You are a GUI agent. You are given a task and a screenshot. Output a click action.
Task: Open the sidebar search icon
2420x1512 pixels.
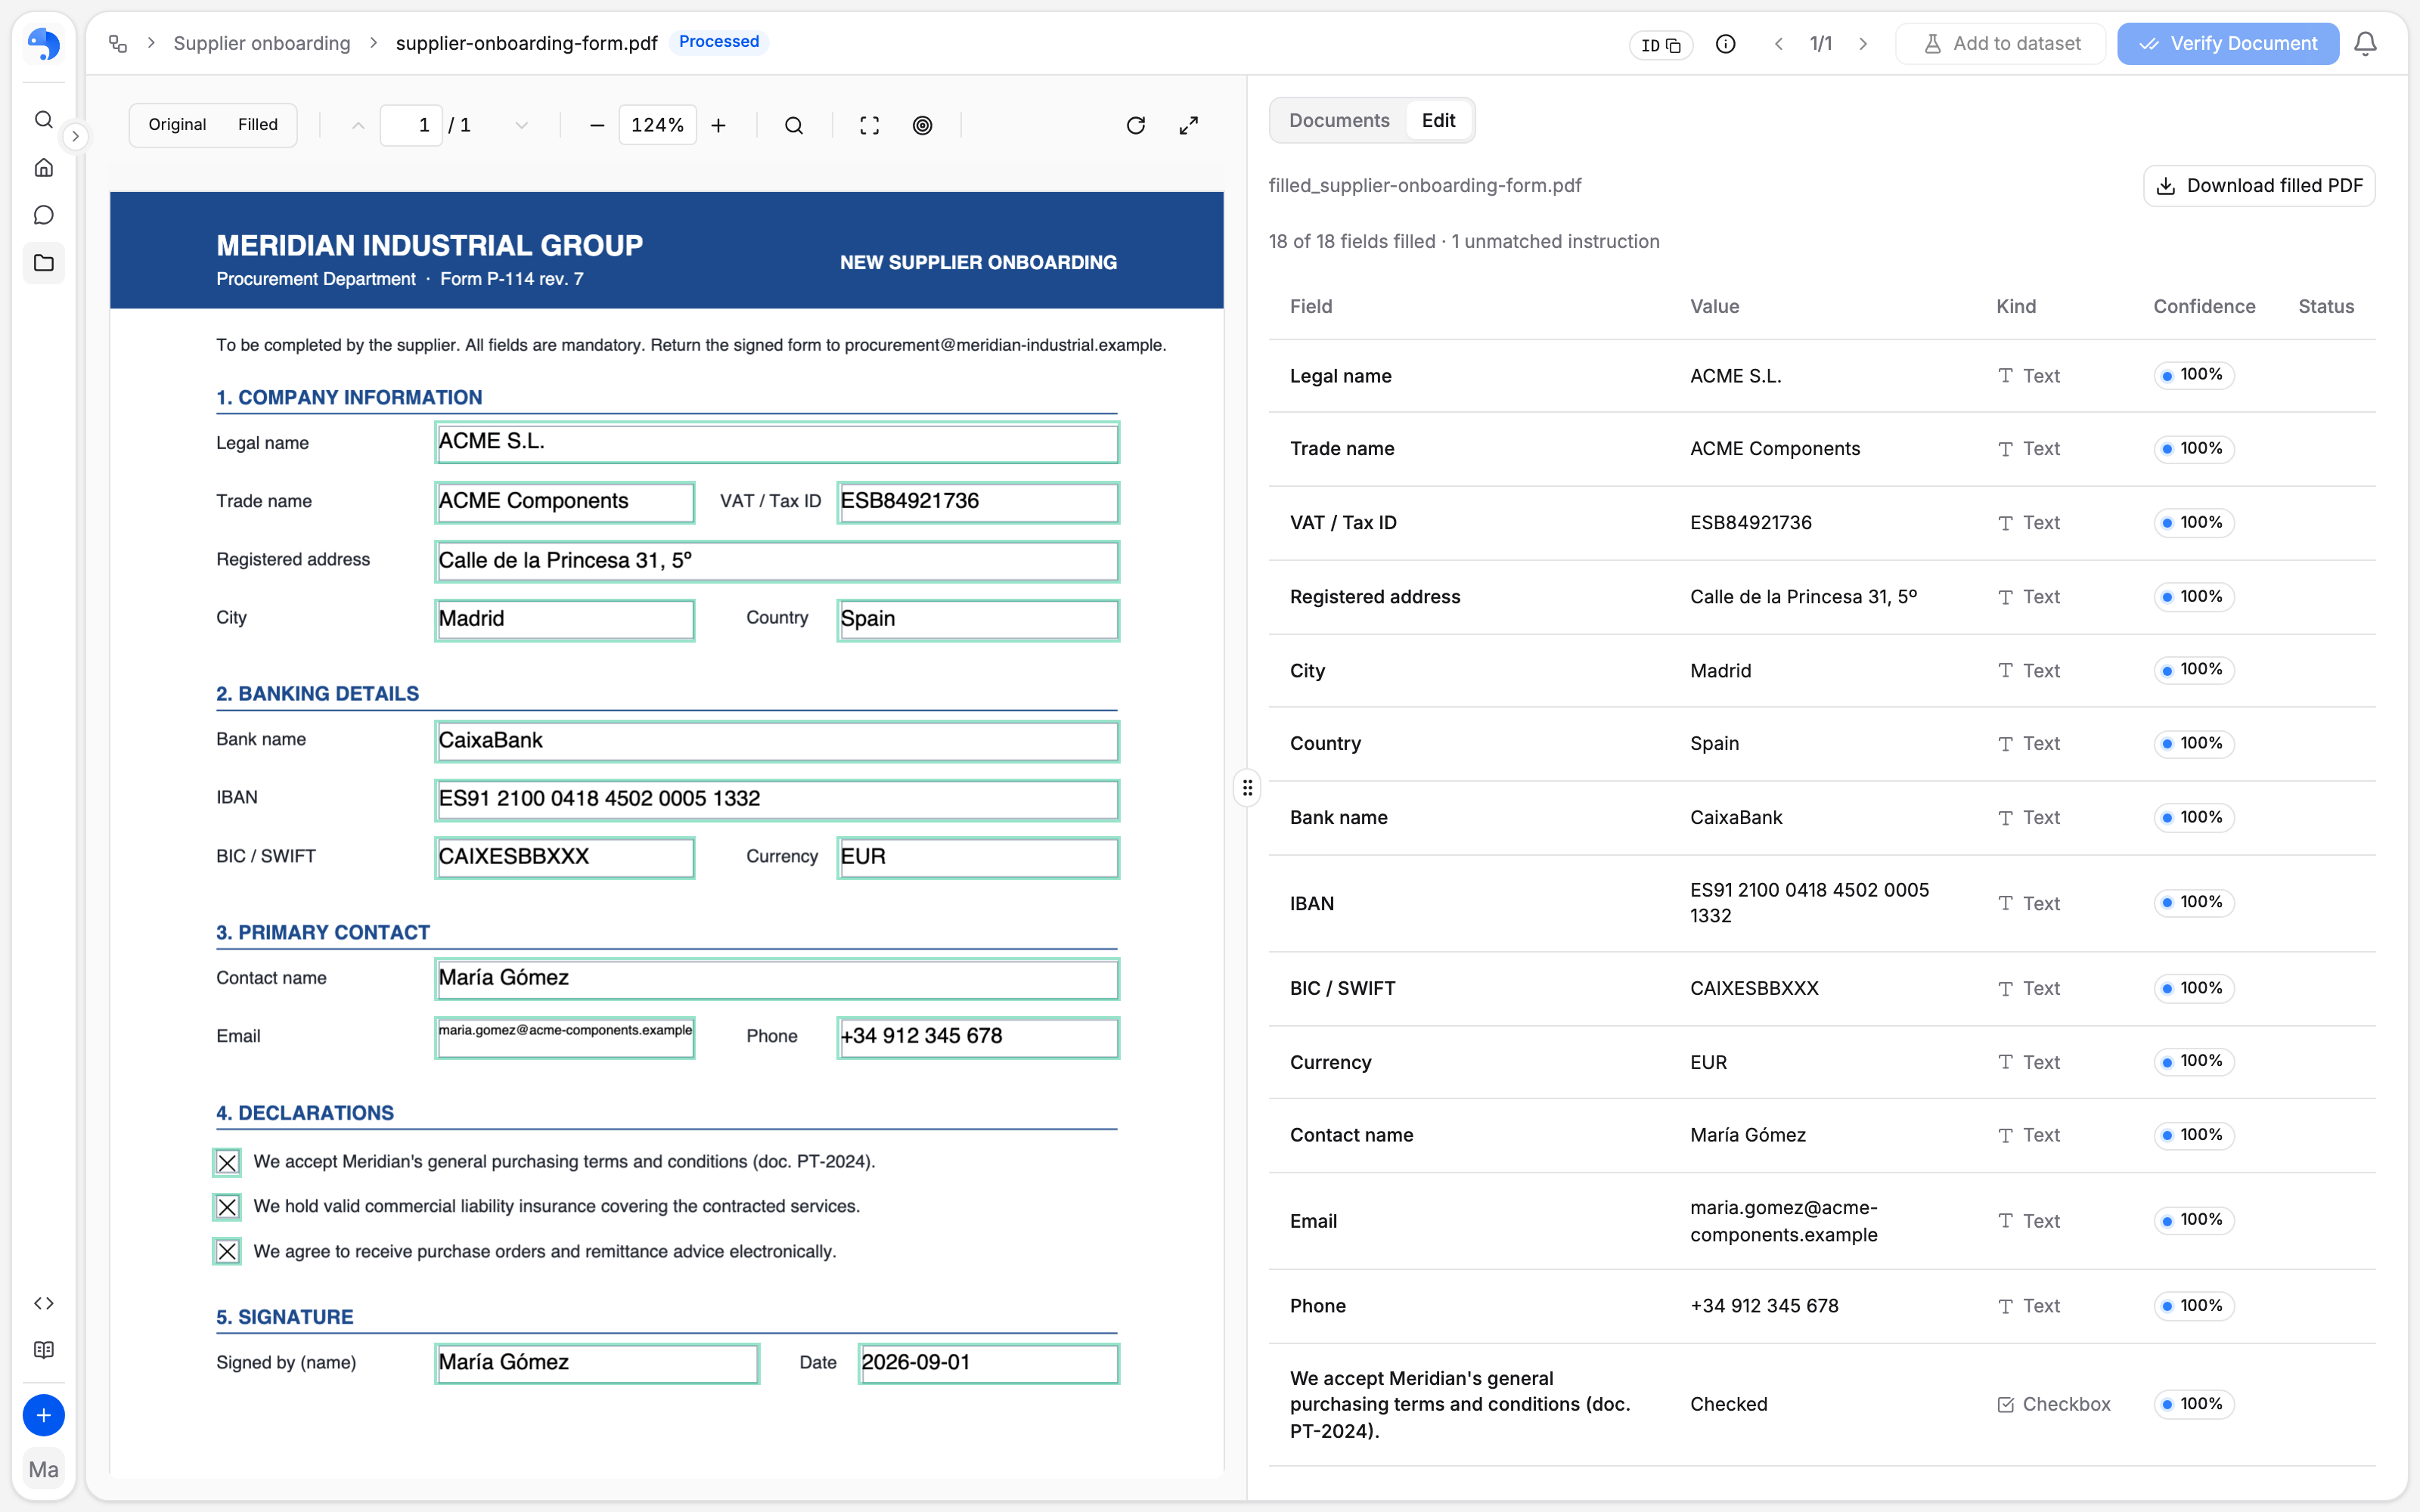pos(43,120)
